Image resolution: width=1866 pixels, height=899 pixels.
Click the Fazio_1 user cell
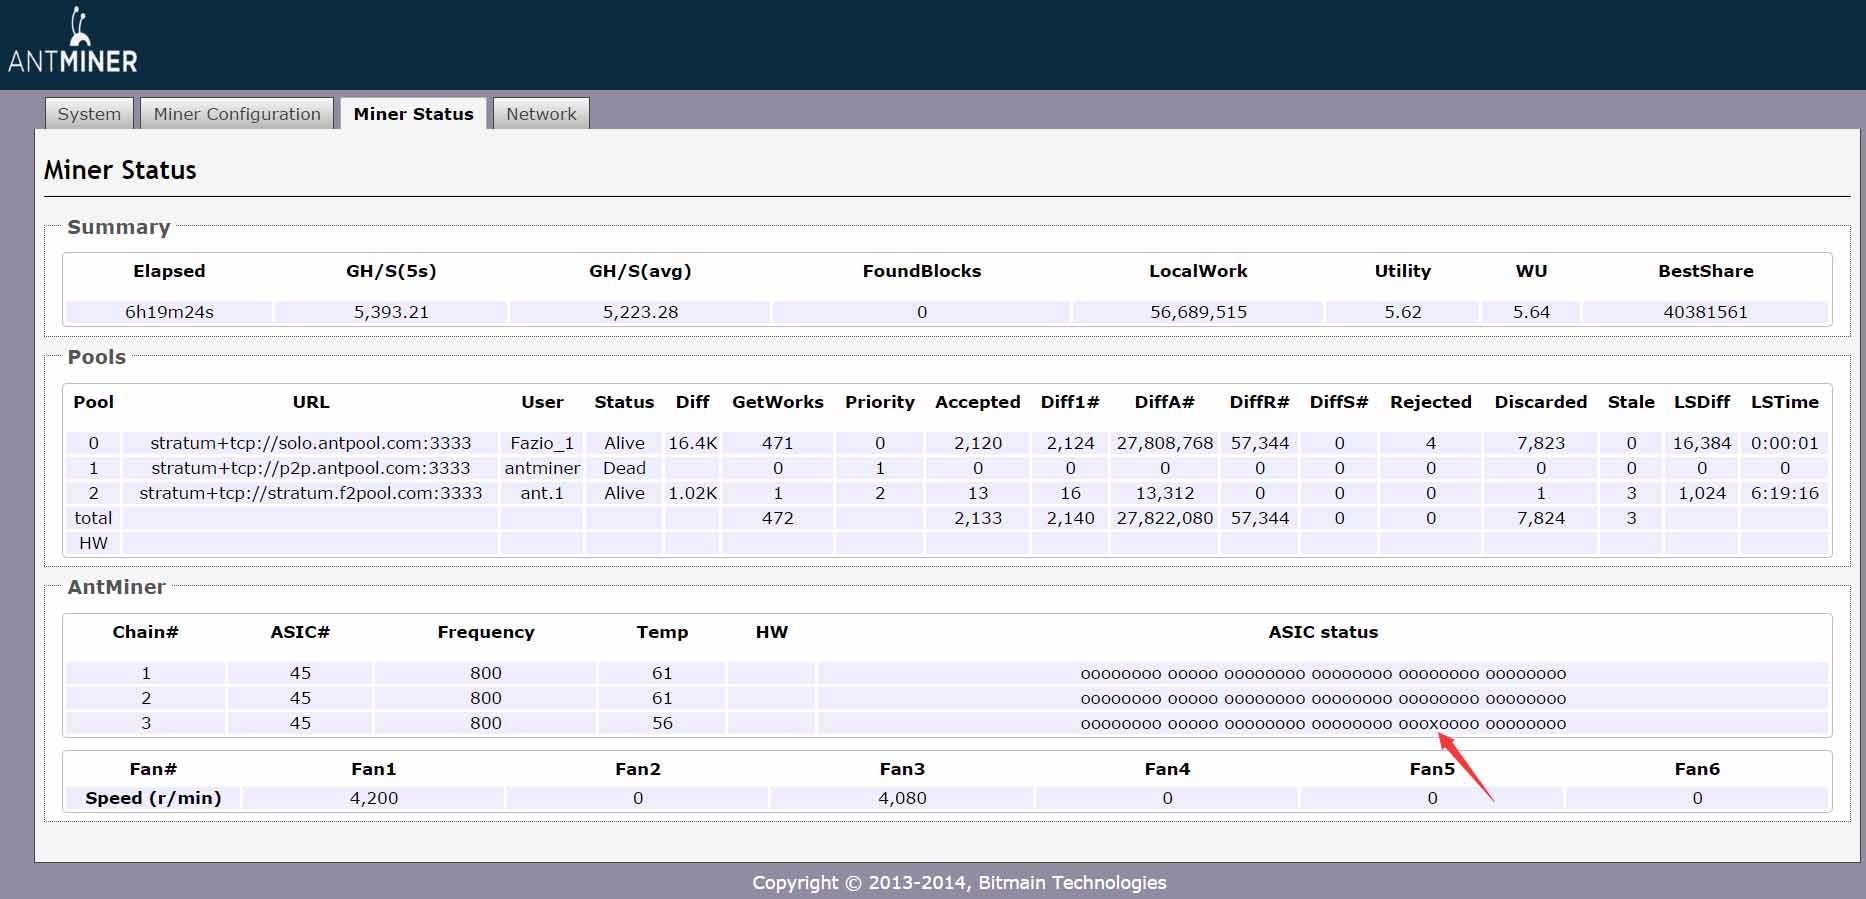coord(542,443)
